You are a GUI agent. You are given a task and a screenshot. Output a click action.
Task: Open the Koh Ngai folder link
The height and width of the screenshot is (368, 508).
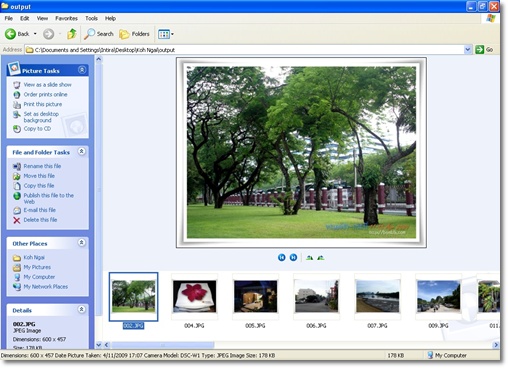[x=34, y=257]
